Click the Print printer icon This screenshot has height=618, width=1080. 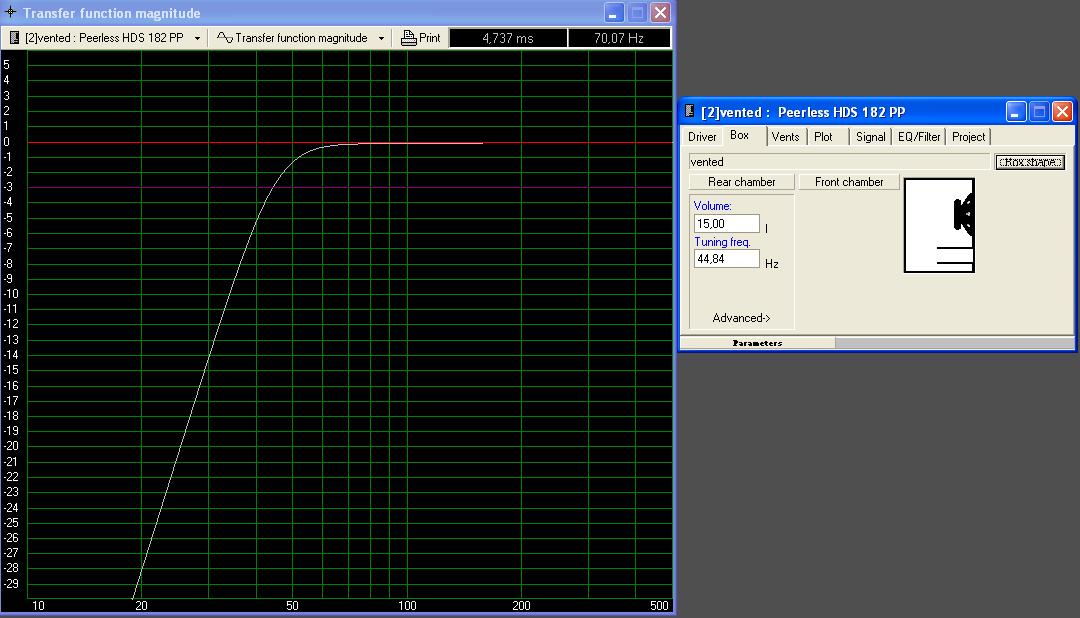click(x=409, y=38)
